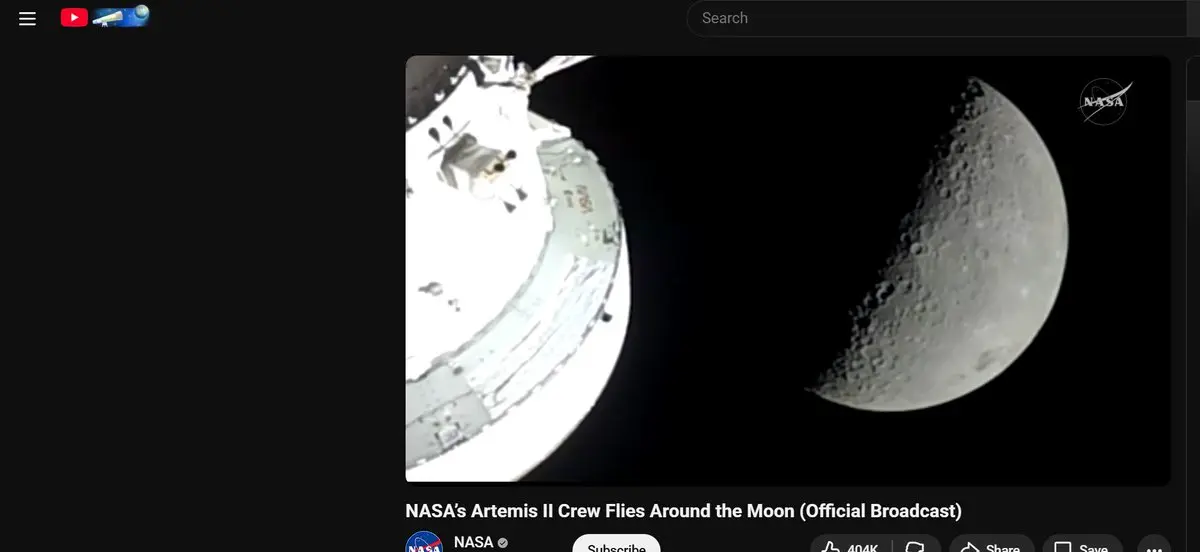This screenshot has width=1200, height=552.
Task: Click the NASA watermark logo in video
Action: tap(1104, 102)
